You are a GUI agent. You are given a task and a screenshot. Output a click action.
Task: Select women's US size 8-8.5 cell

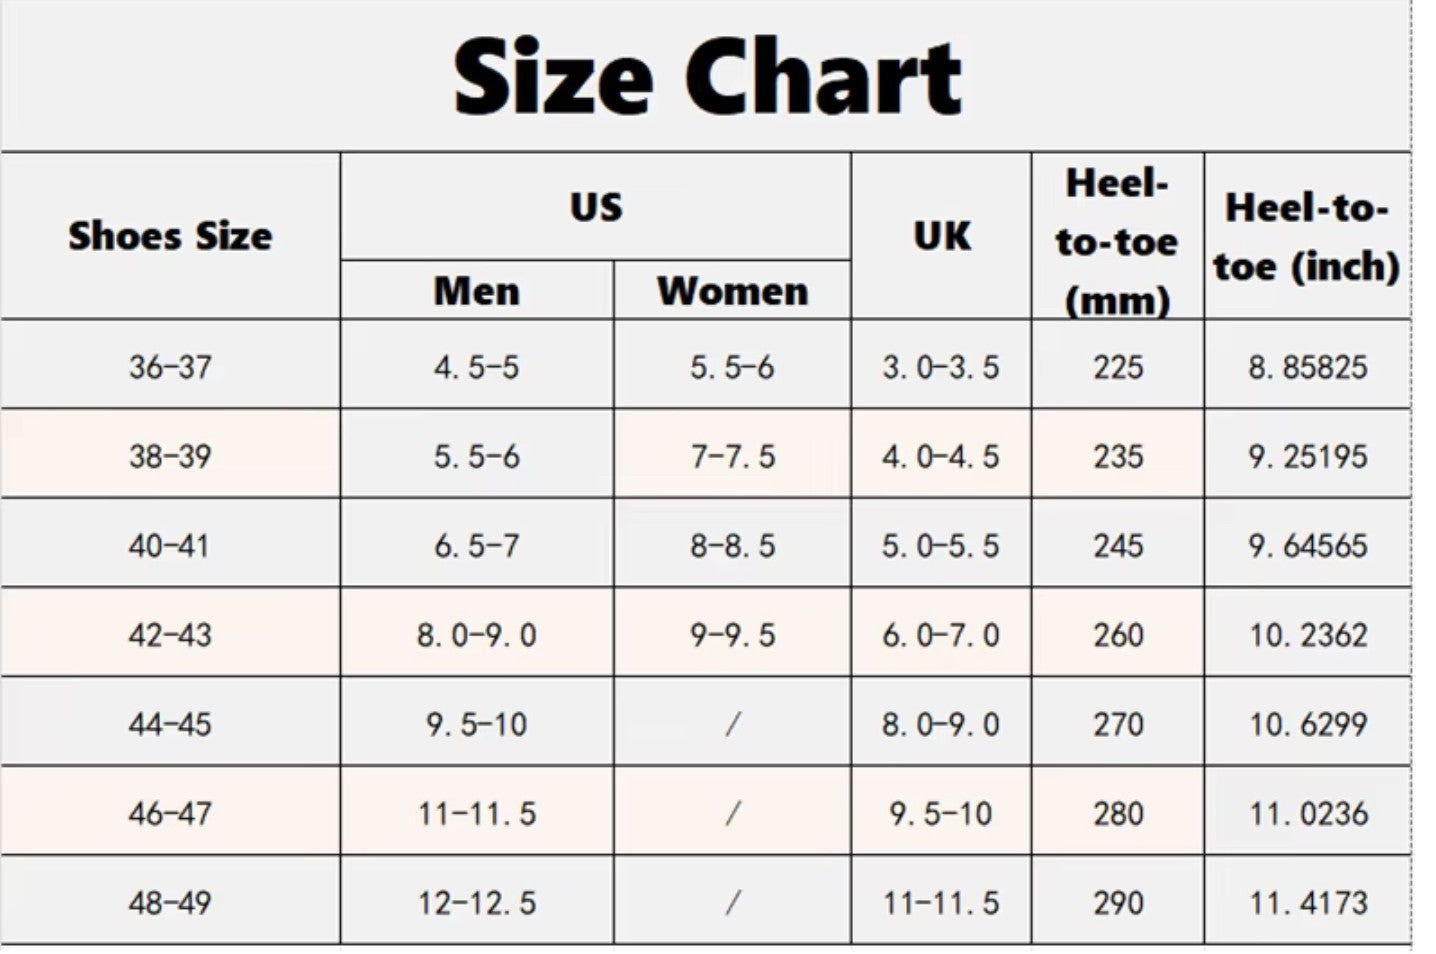tap(732, 545)
